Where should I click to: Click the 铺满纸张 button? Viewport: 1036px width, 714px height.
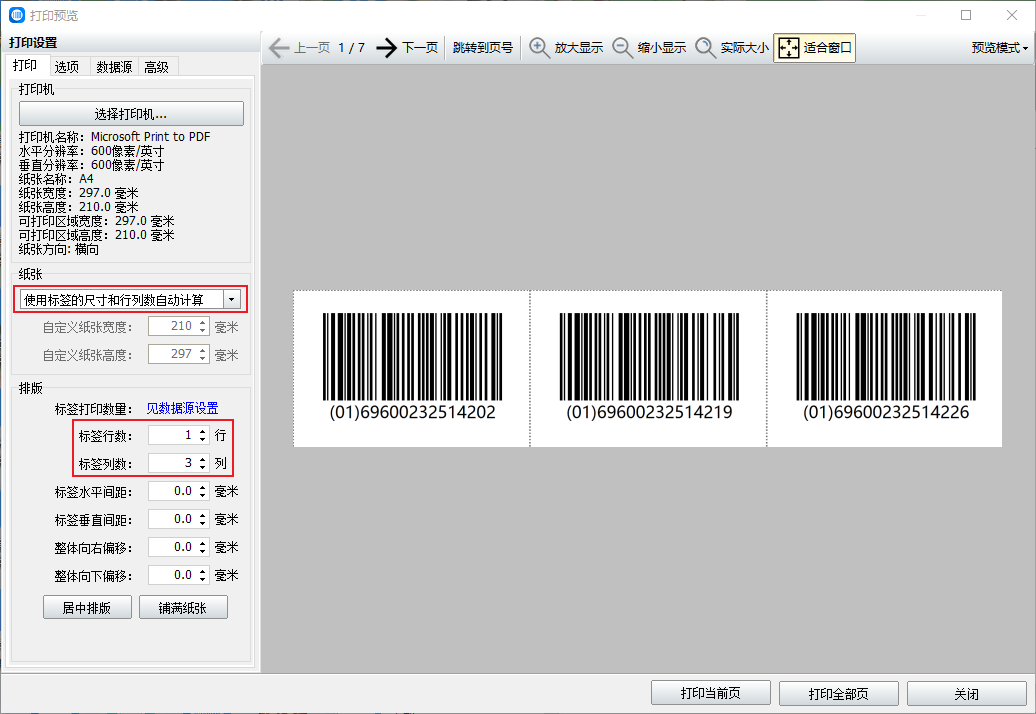183,607
